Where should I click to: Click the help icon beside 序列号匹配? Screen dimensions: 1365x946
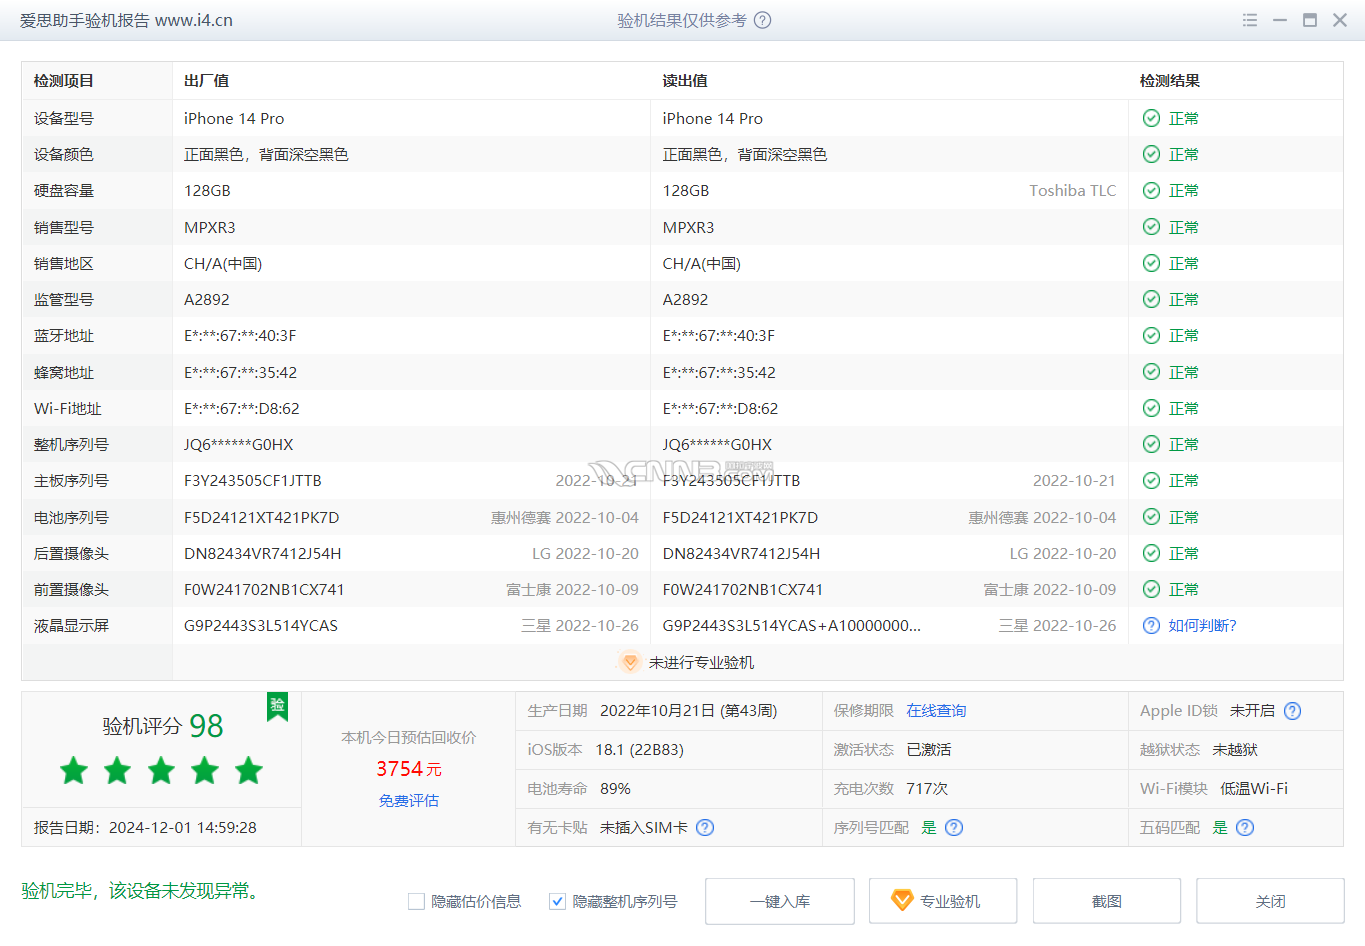(x=954, y=827)
